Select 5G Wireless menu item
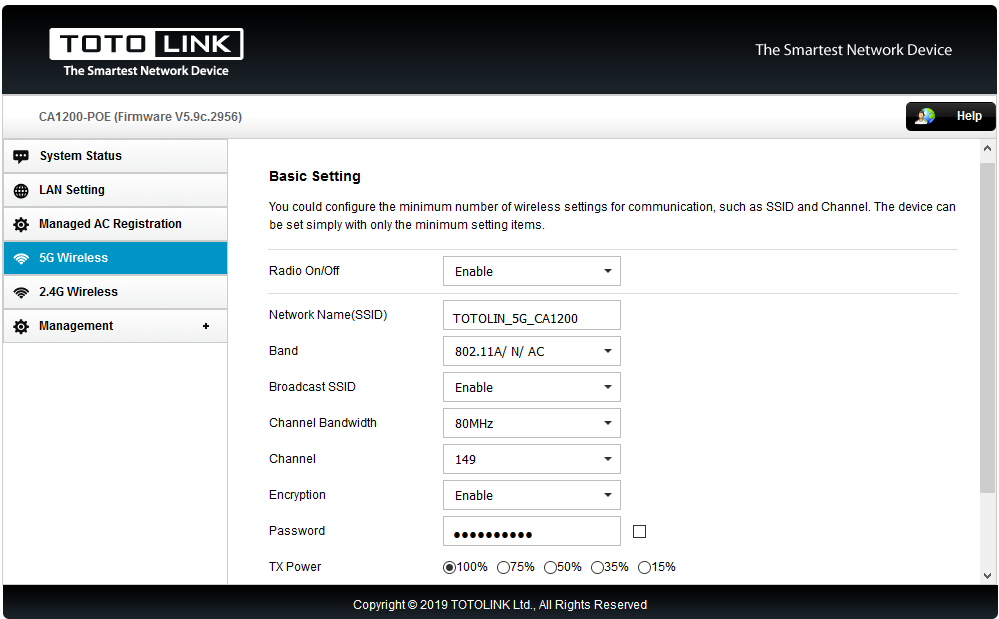999x619 pixels. (x=115, y=258)
